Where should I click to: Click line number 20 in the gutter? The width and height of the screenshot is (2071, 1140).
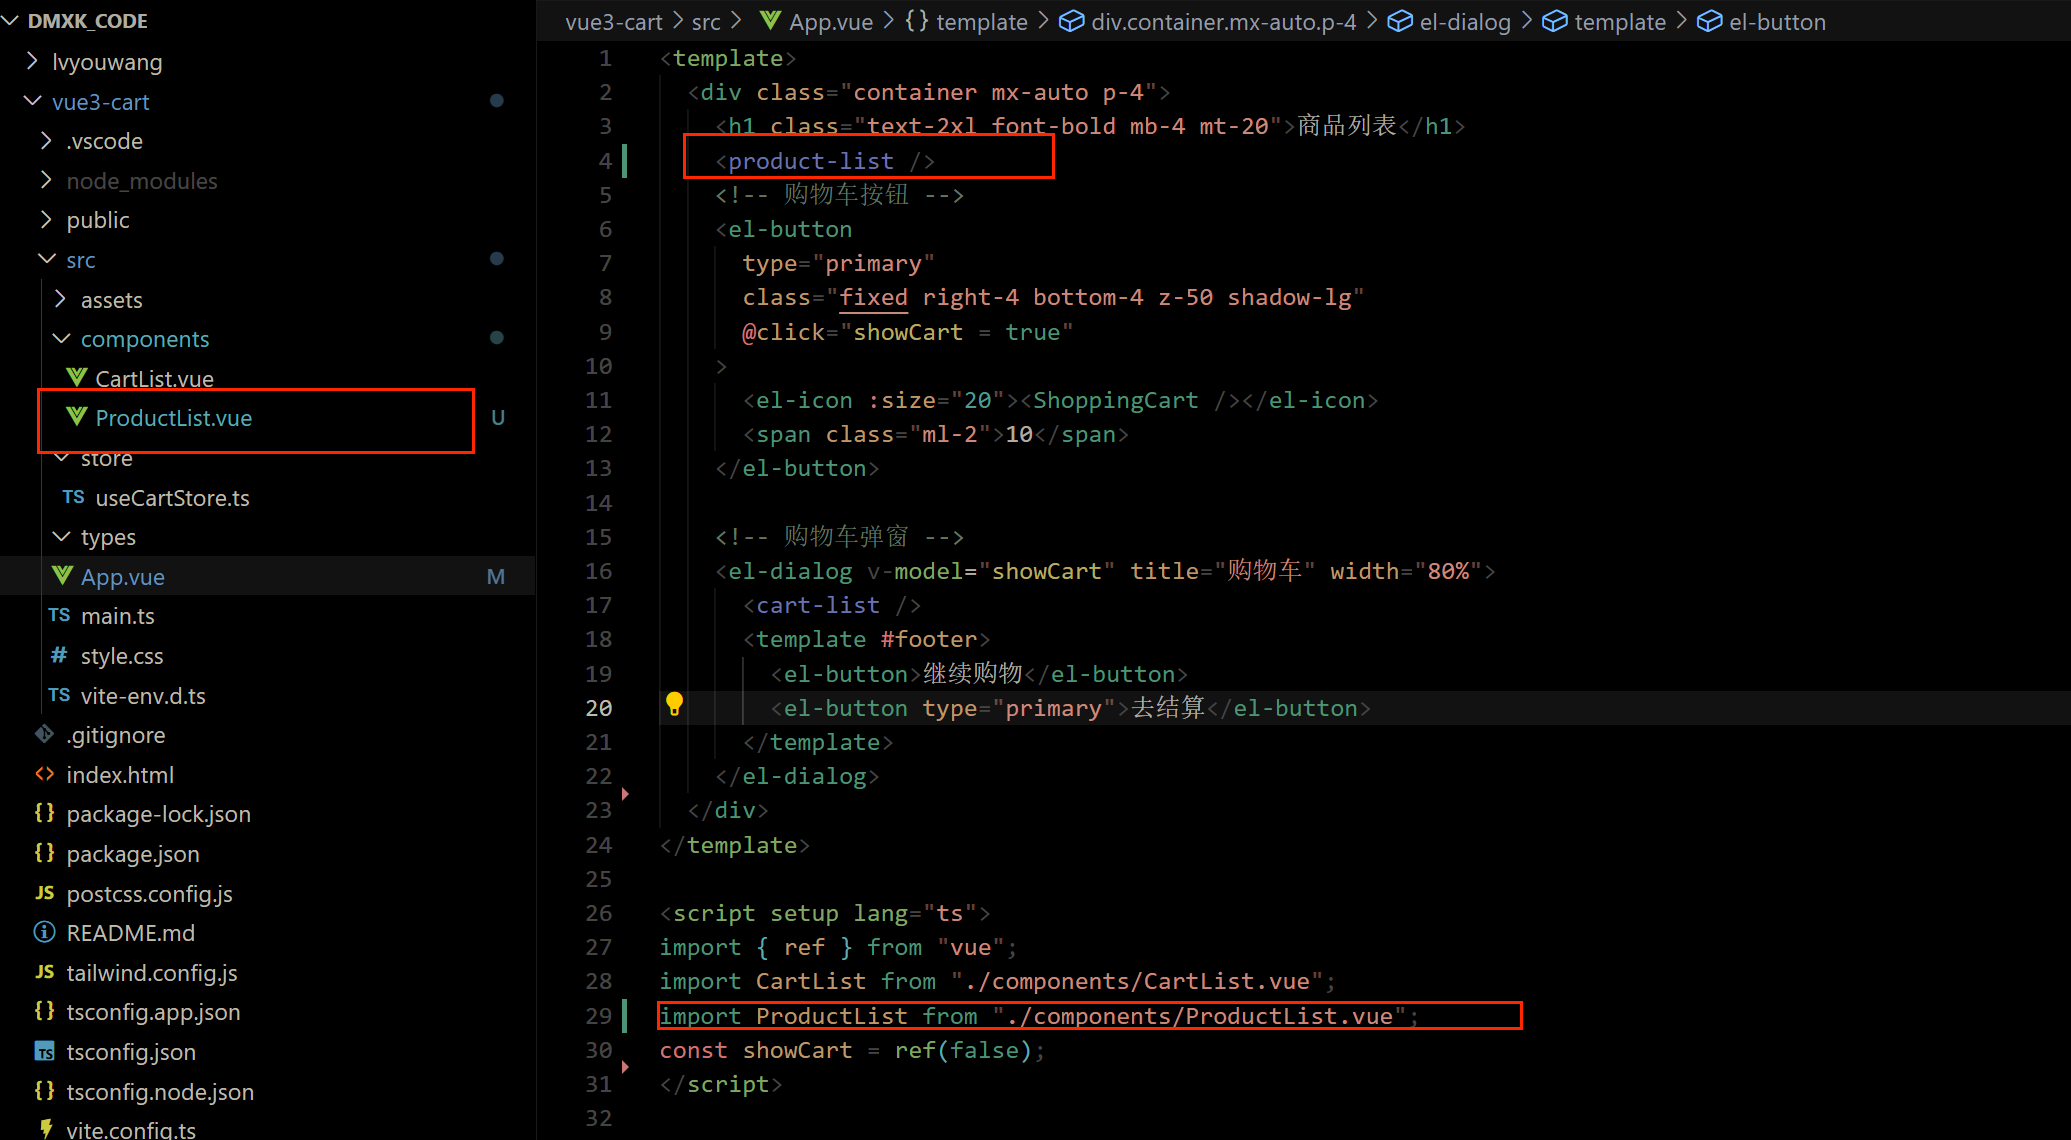tap(598, 708)
